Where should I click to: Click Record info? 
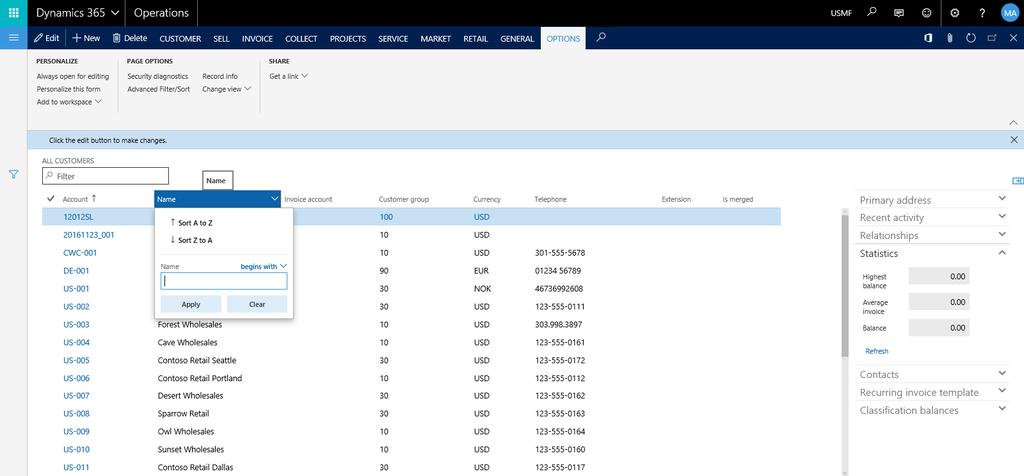(x=220, y=76)
